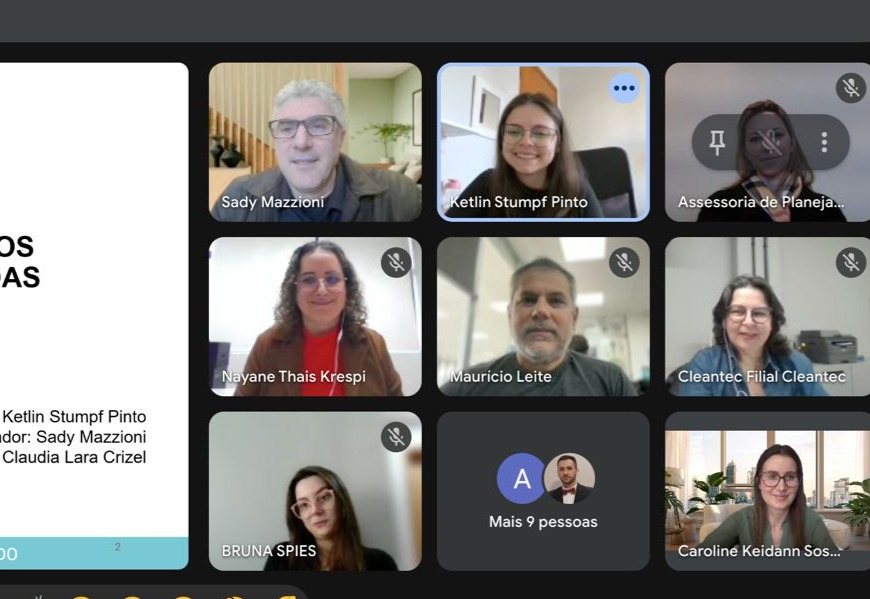Click muted mic icon on BRUNA SPIES tile

pyautogui.click(x=396, y=436)
